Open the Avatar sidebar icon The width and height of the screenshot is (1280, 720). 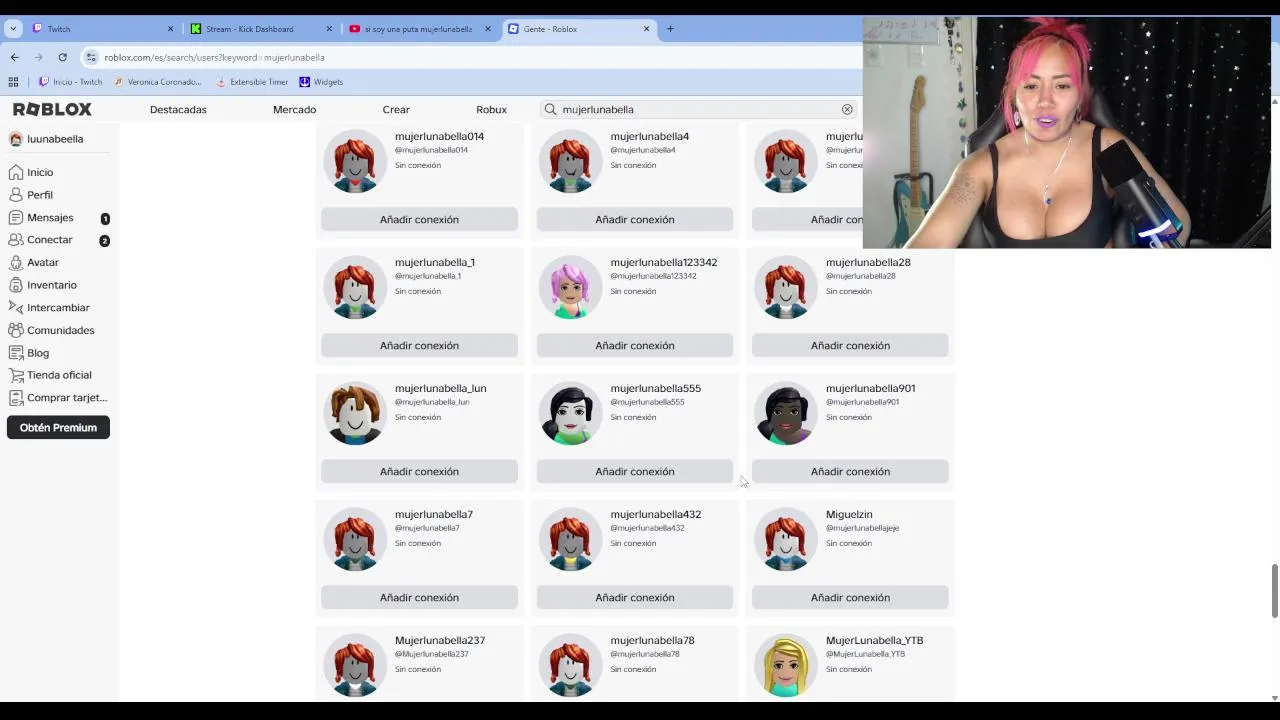pos(15,262)
